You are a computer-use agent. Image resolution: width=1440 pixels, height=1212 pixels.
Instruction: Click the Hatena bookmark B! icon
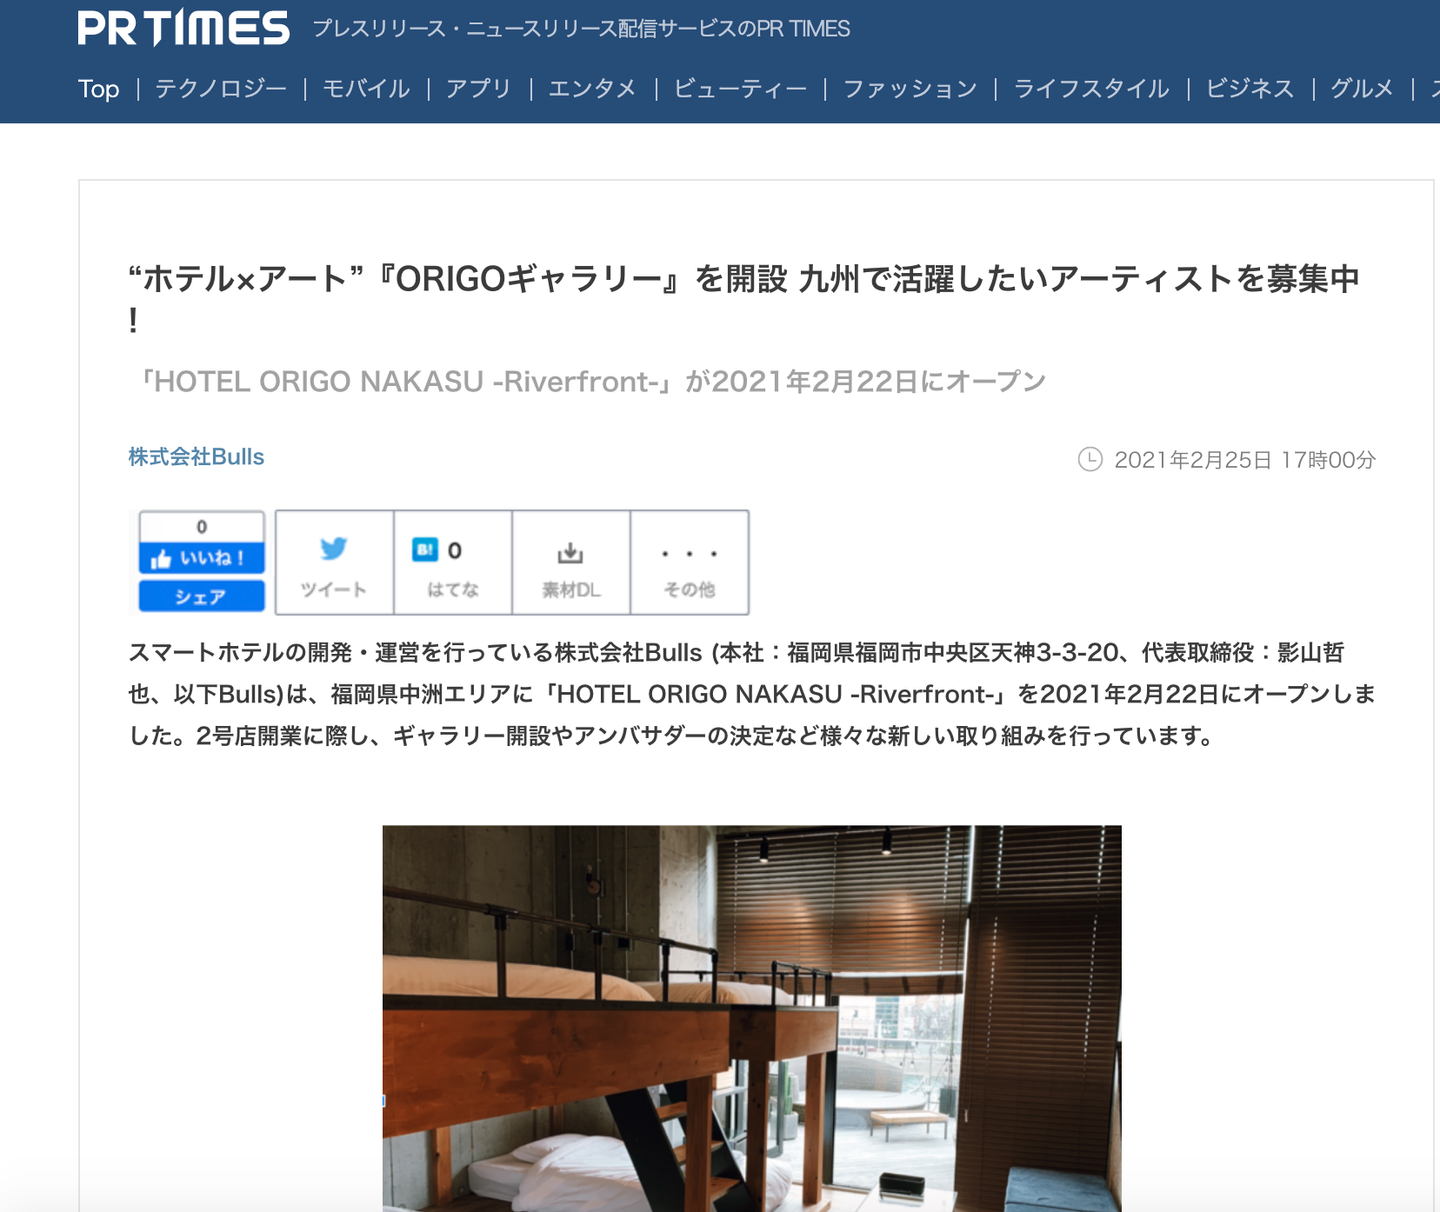click(x=425, y=550)
